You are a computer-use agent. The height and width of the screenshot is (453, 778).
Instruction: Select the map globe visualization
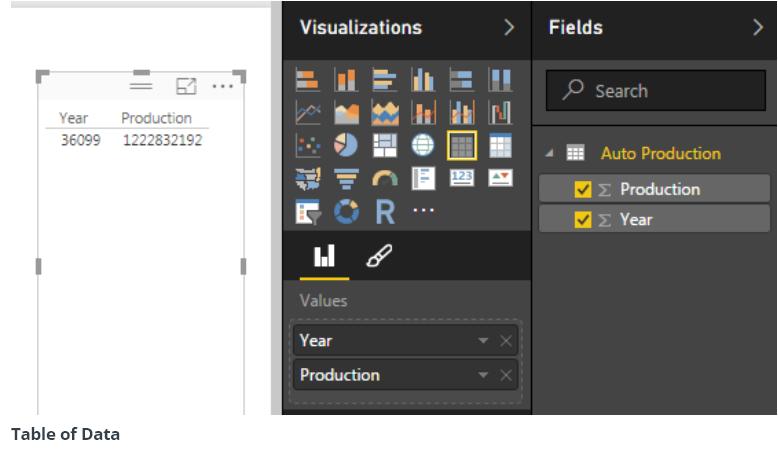pos(422,146)
